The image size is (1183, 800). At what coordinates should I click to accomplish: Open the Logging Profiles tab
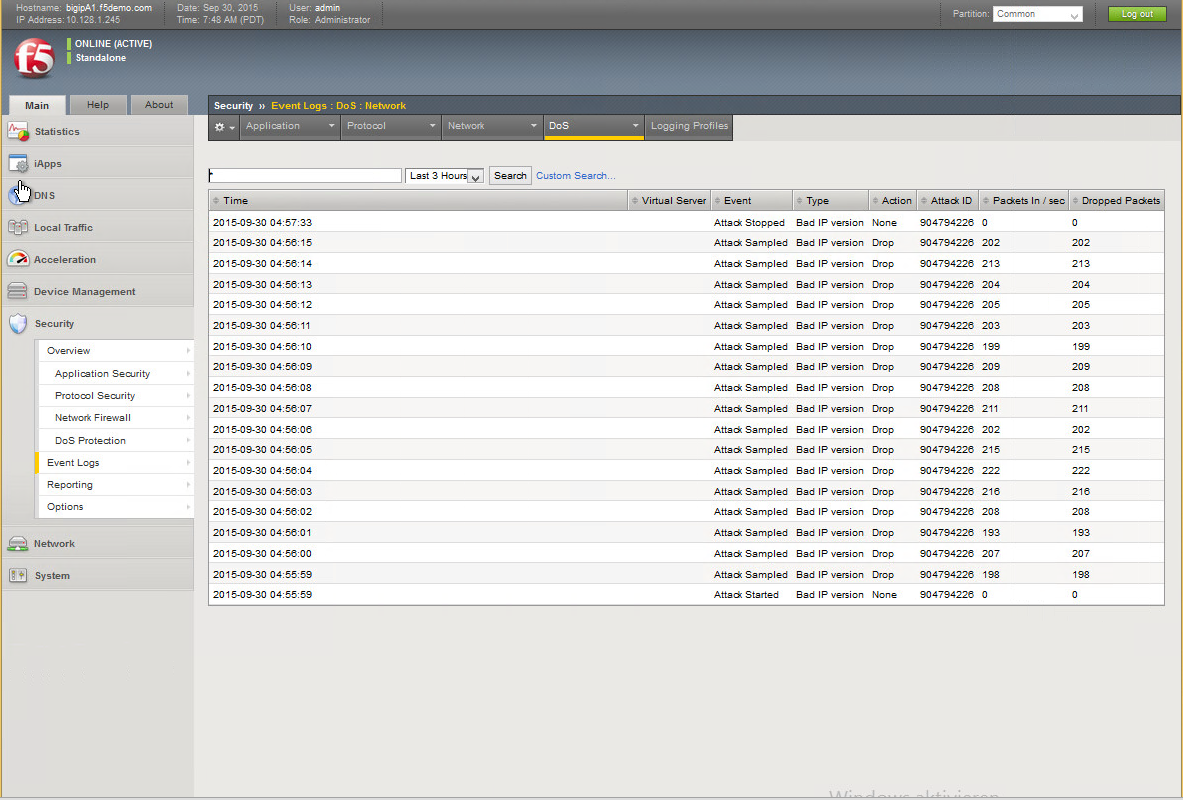click(x=689, y=126)
